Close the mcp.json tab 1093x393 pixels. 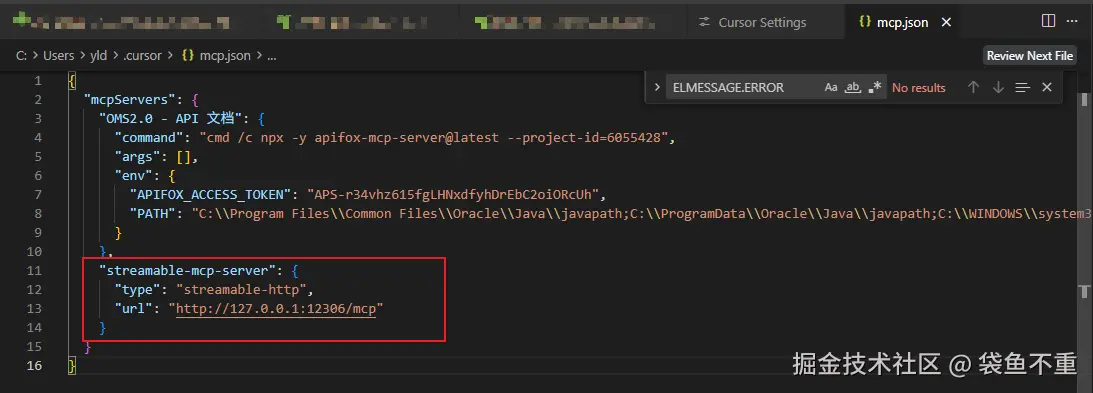[946, 22]
